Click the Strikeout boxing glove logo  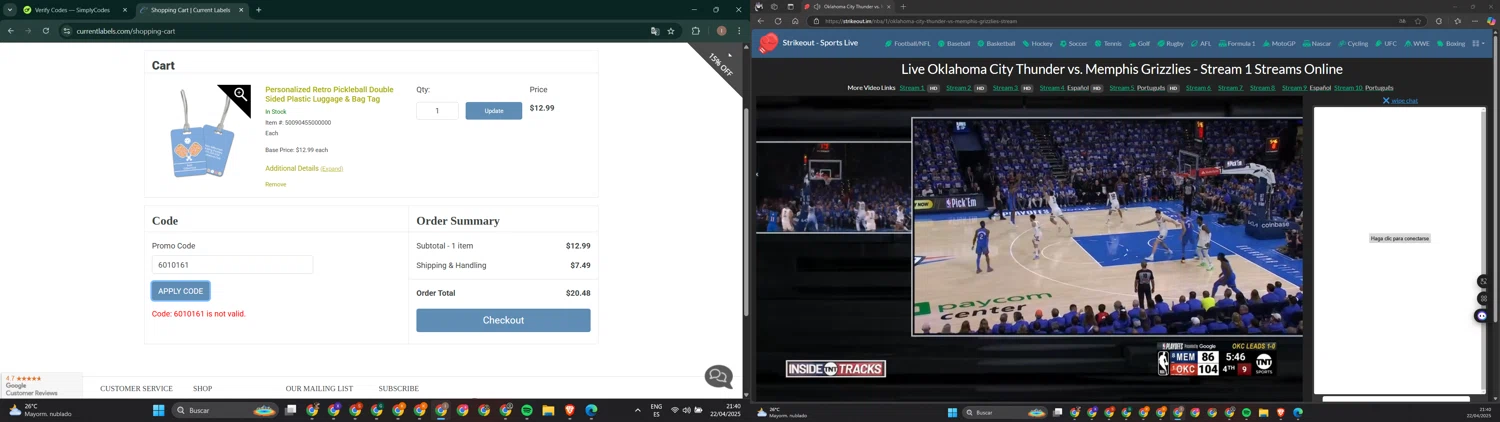768,43
